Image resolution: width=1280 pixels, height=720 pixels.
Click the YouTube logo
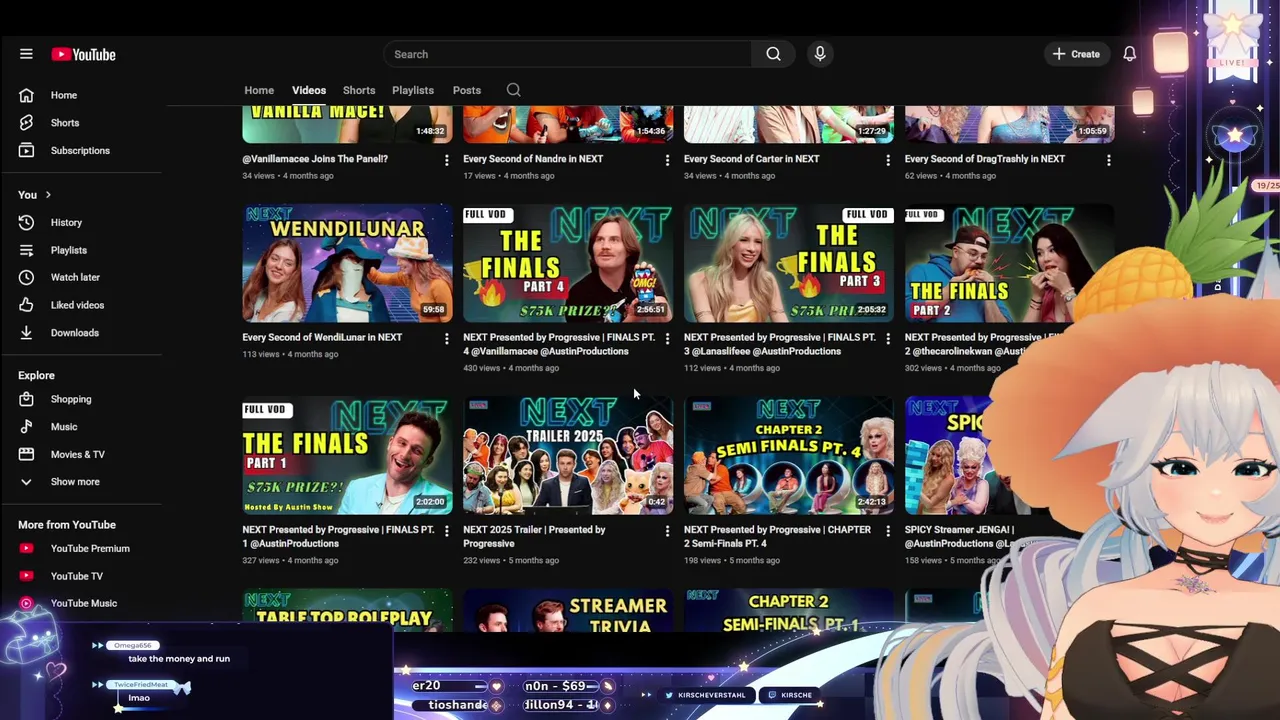[x=84, y=54]
